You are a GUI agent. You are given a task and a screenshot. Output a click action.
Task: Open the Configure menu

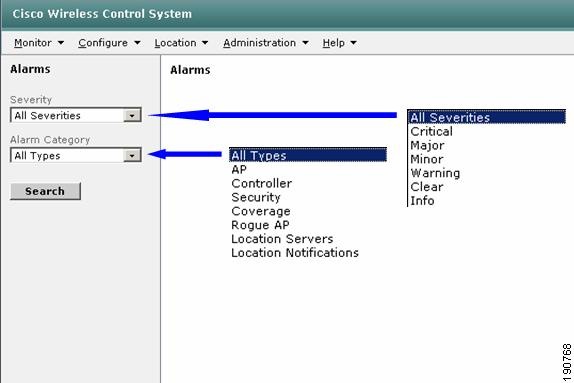(109, 43)
